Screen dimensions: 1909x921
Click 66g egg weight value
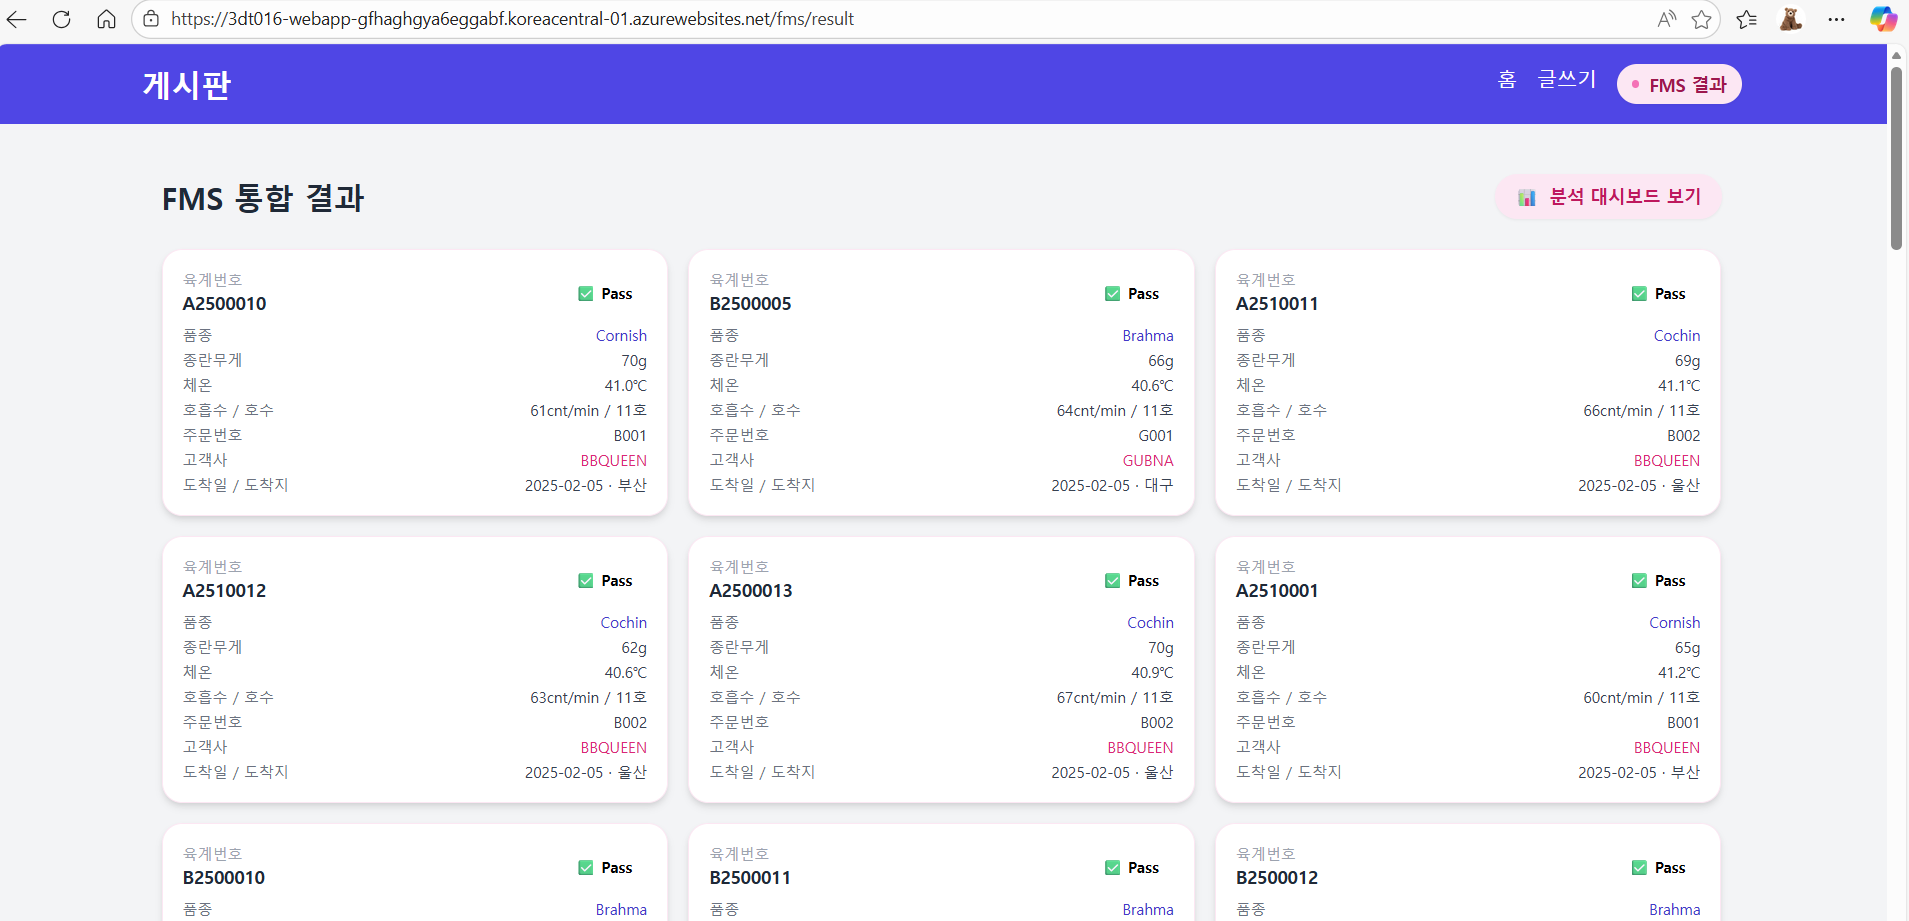1161,361
